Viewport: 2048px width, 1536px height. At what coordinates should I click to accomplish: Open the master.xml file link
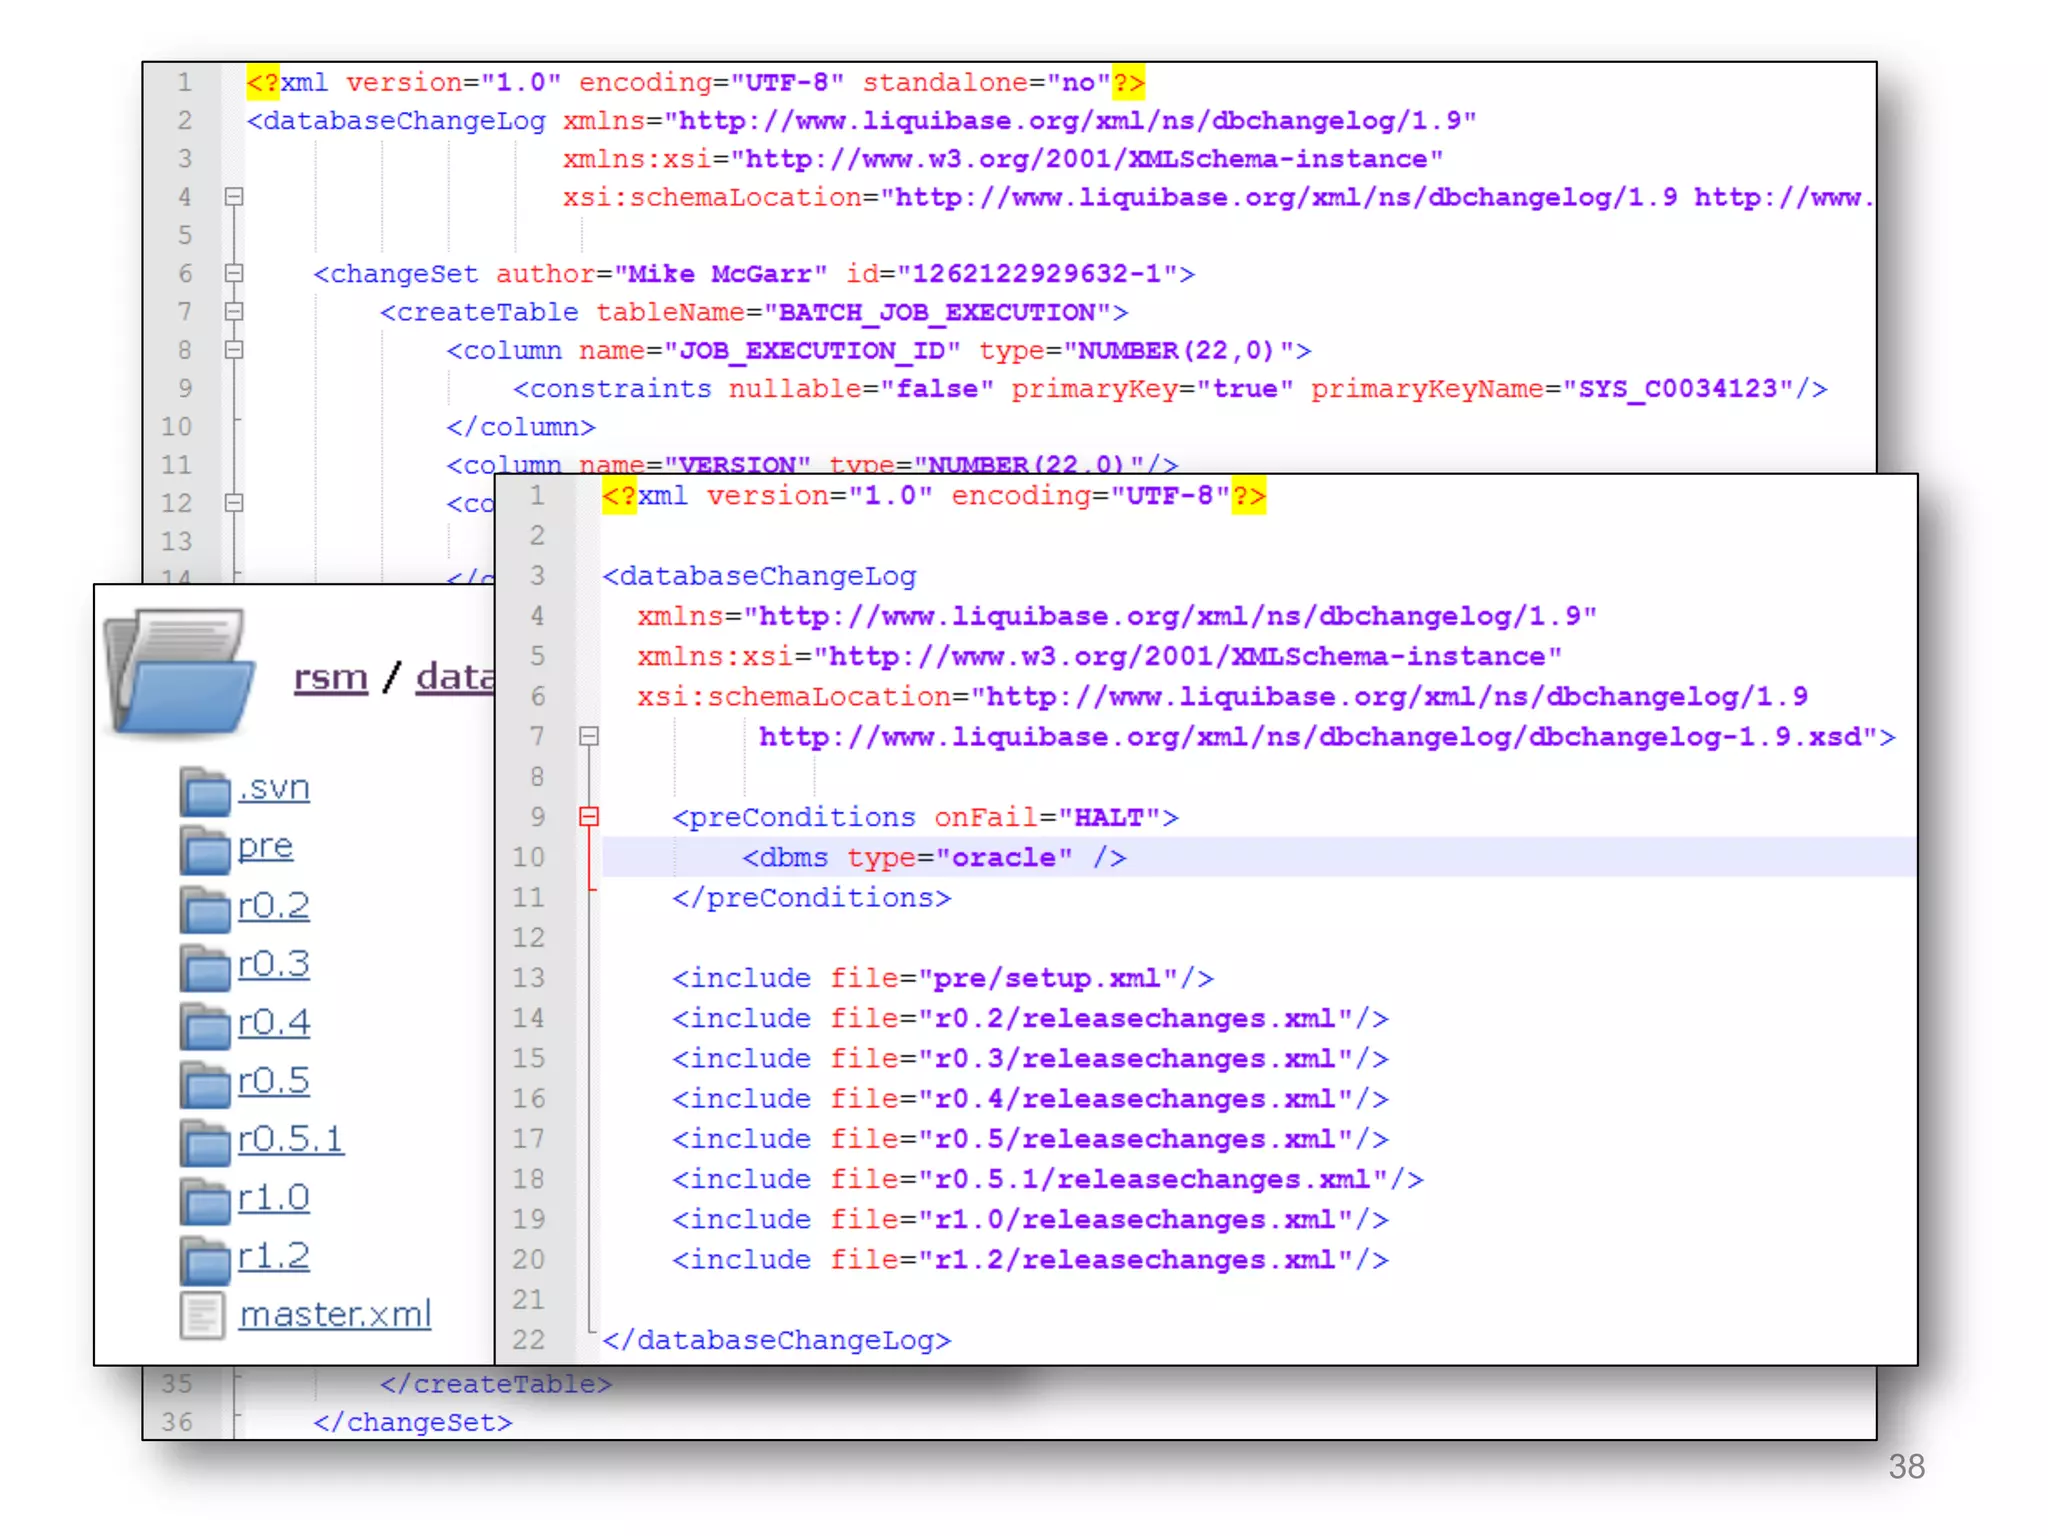(335, 1314)
